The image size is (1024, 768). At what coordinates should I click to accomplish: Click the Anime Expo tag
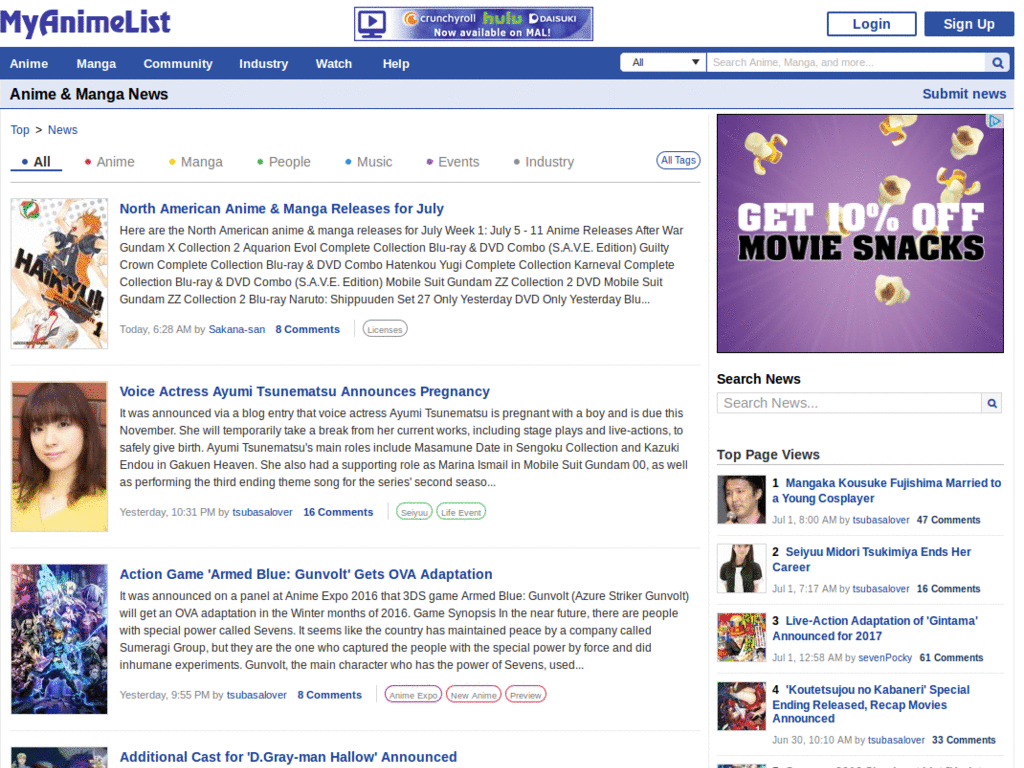(413, 695)
